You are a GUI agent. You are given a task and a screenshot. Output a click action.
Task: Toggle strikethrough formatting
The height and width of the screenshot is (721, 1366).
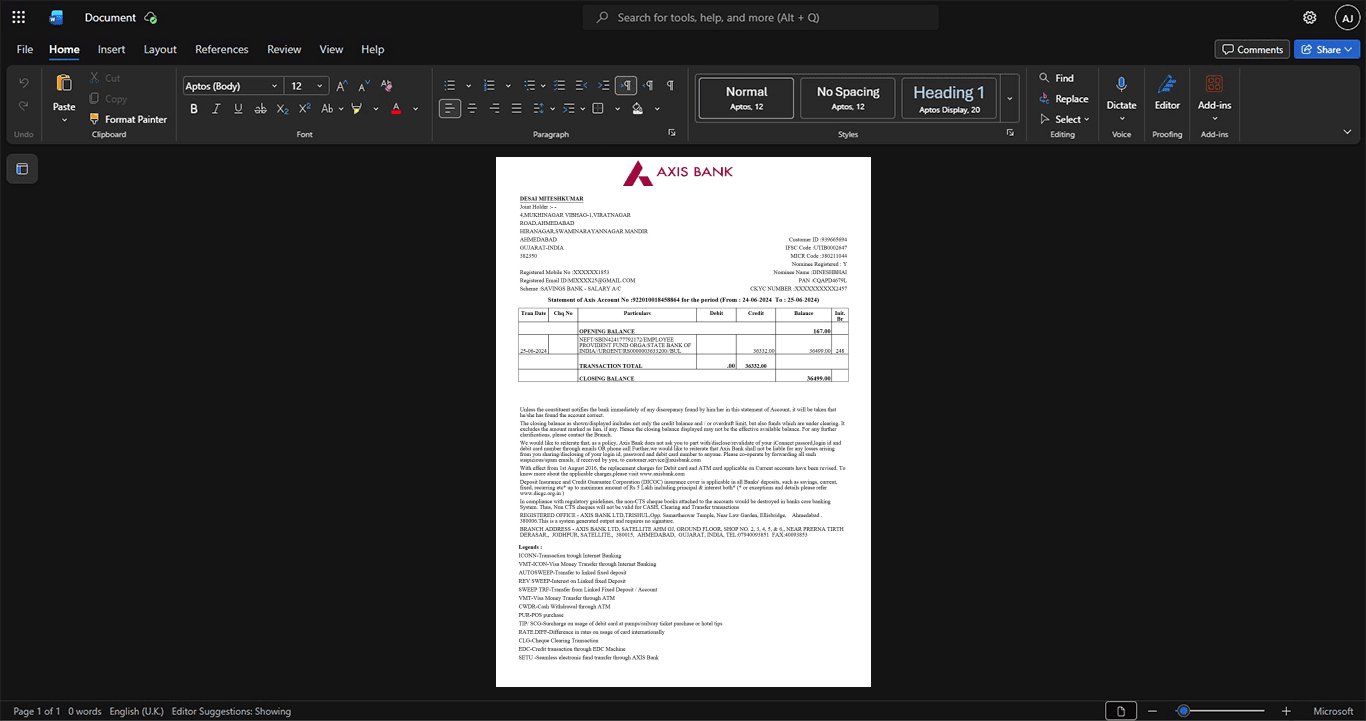tap(260, 108)
